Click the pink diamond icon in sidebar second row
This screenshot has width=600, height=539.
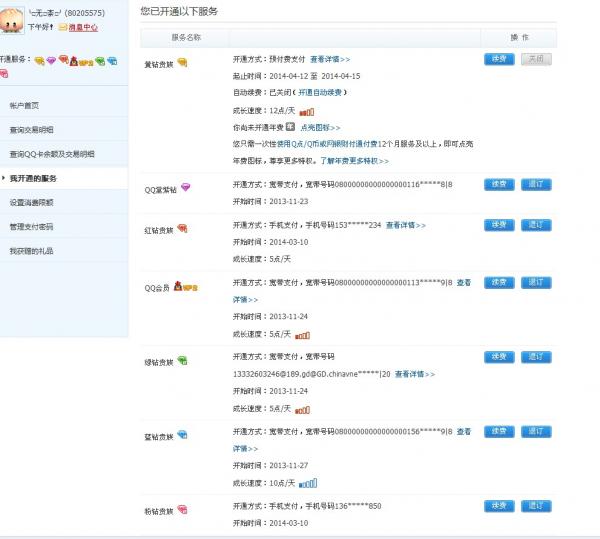[x=4, y=74]
